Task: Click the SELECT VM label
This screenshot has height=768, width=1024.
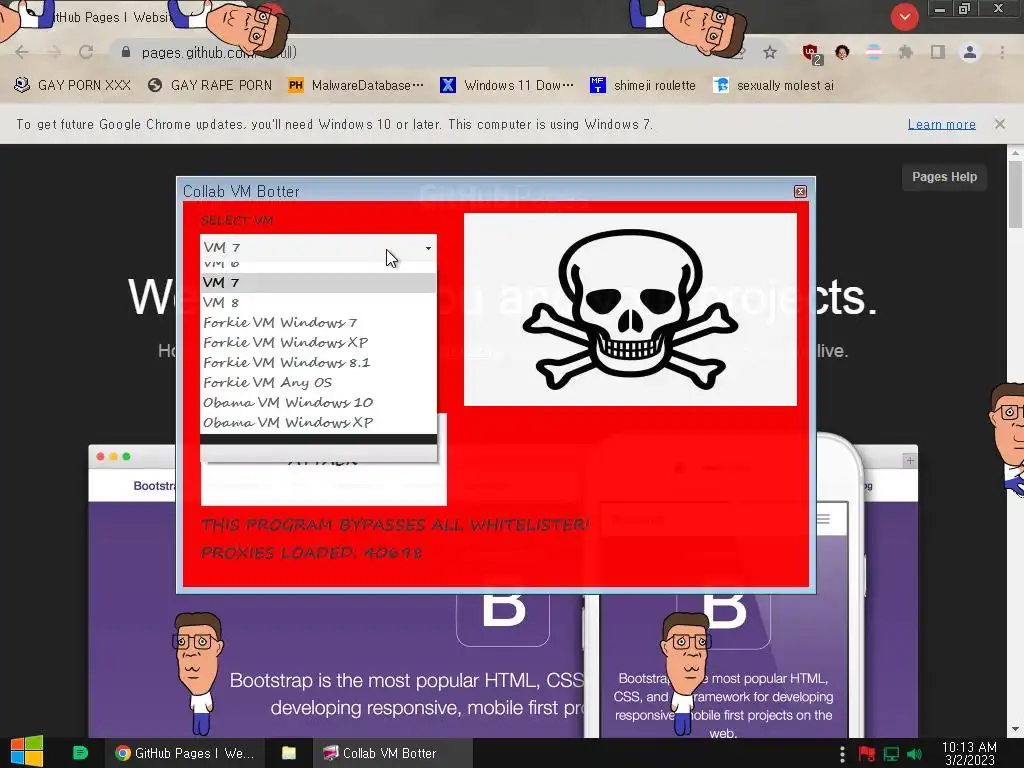Action: point(236,221)
